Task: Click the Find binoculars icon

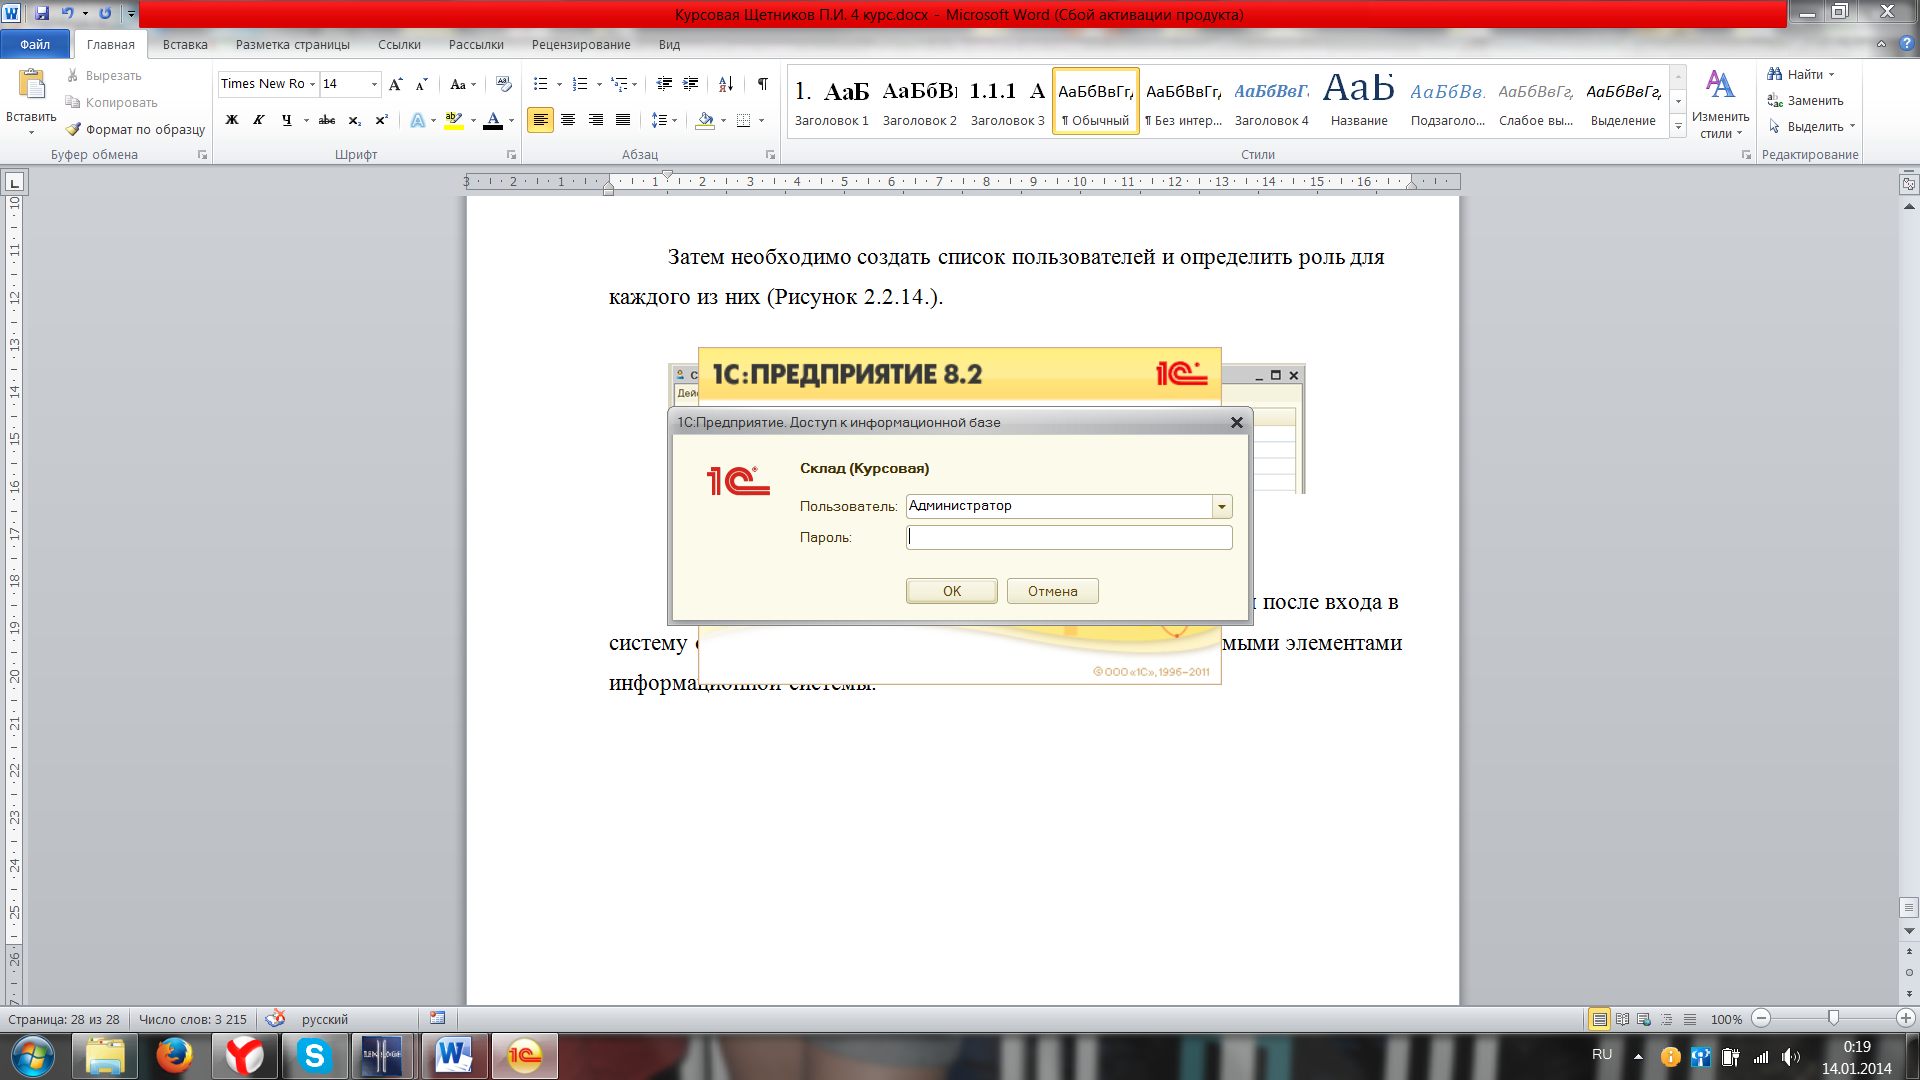Action: (1775, 74)
